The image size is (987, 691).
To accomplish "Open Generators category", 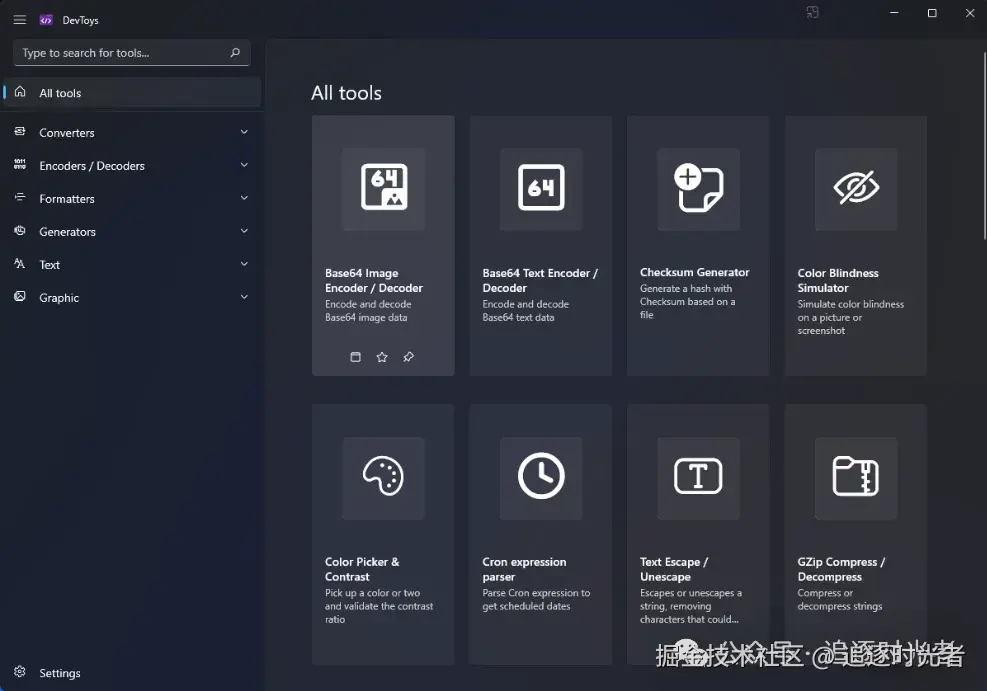I will pyautogui.click(x=132, y=232).
